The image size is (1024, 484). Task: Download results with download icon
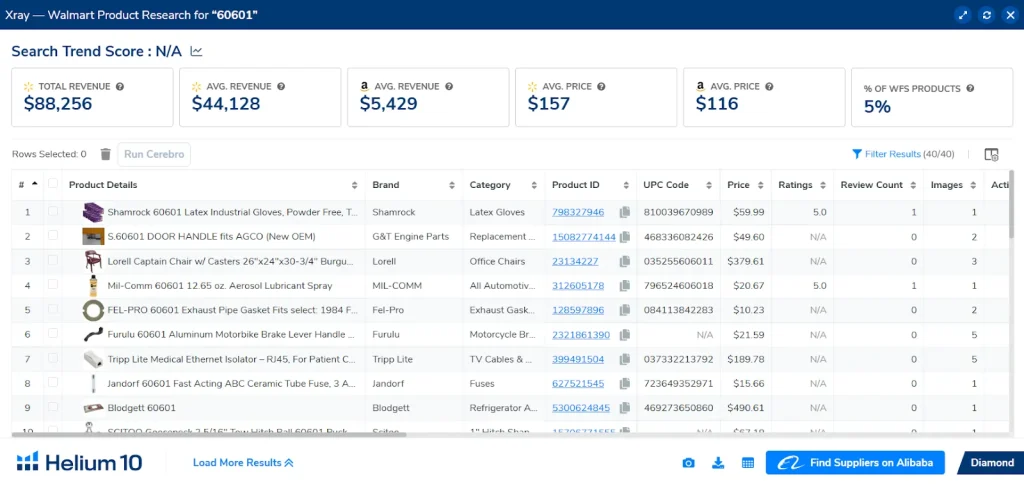718,463
